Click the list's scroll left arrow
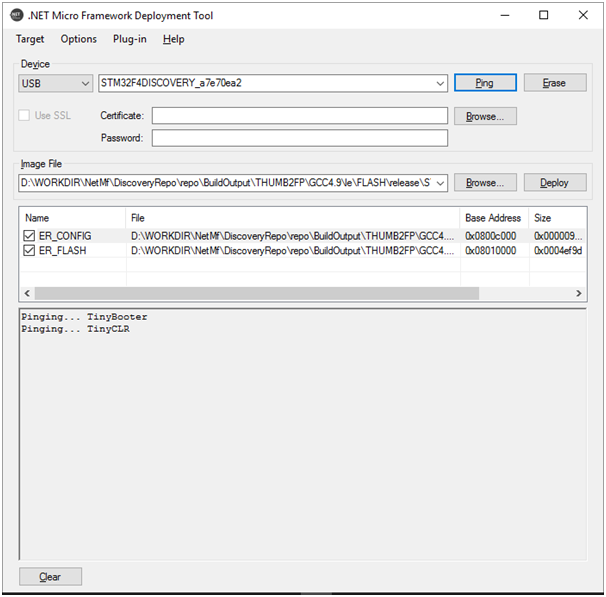606x597 pixels. click(x=27, y=293)
